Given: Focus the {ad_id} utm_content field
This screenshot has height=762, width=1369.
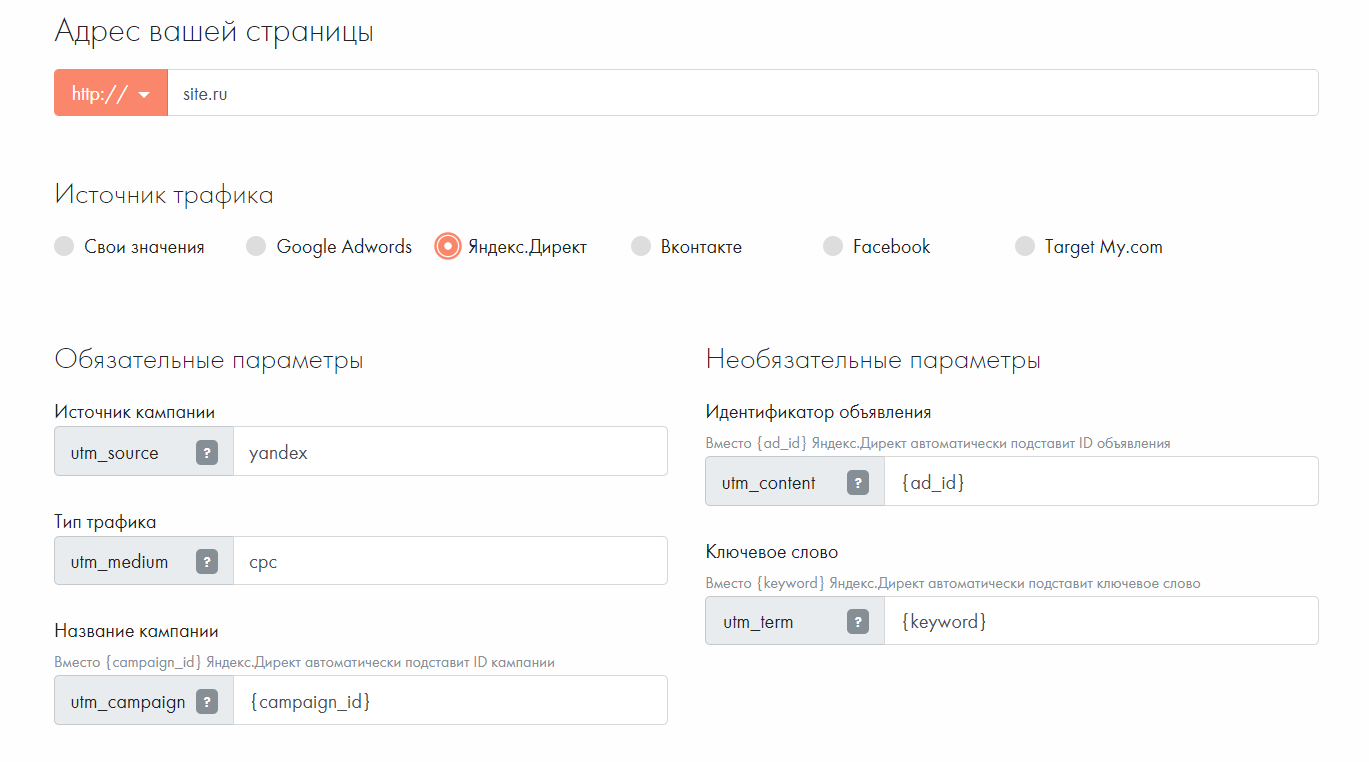Looking at the screenshot, I should [x=1101, y=482].
